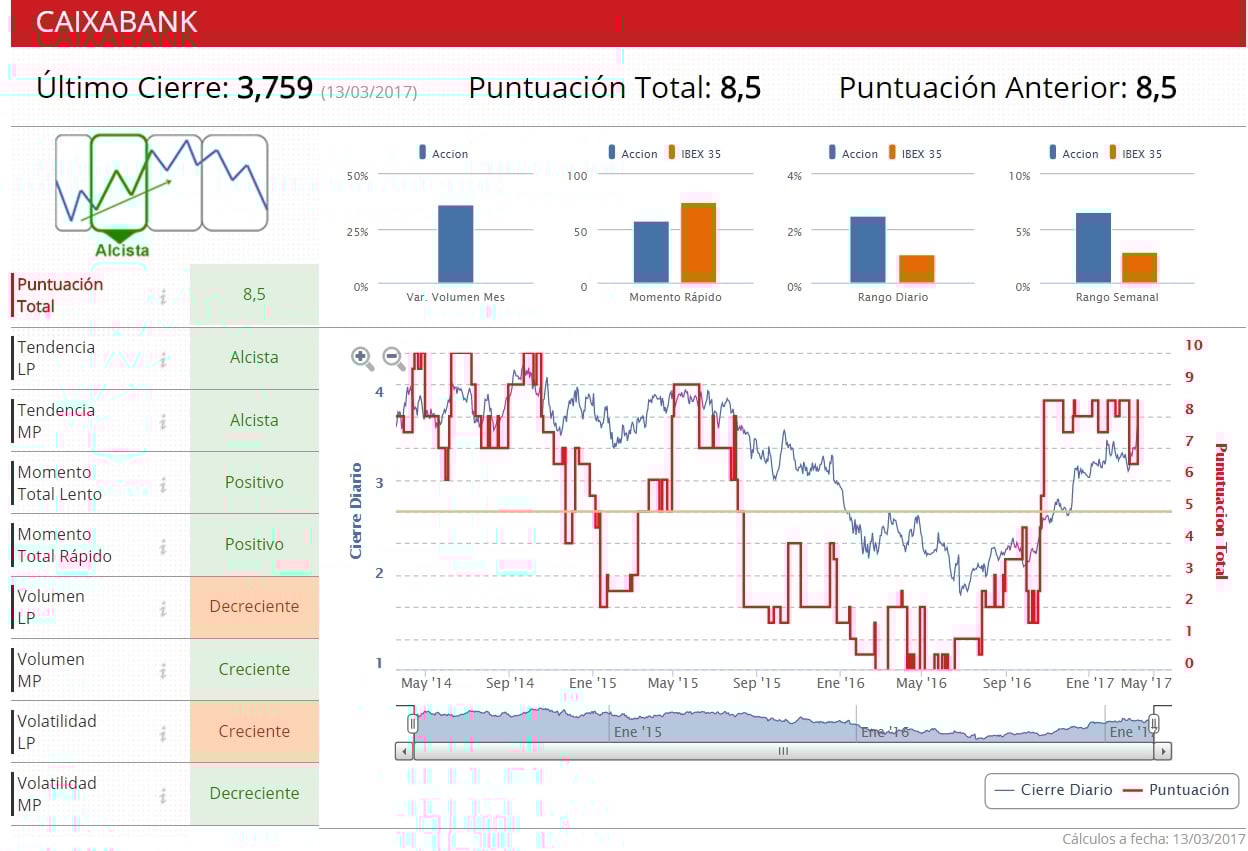Click the orange IBEX 35 bar in Rango Semanal
Image resolution: width=1248 pixels, height=851 pixels.
(x=1139, y=267)
